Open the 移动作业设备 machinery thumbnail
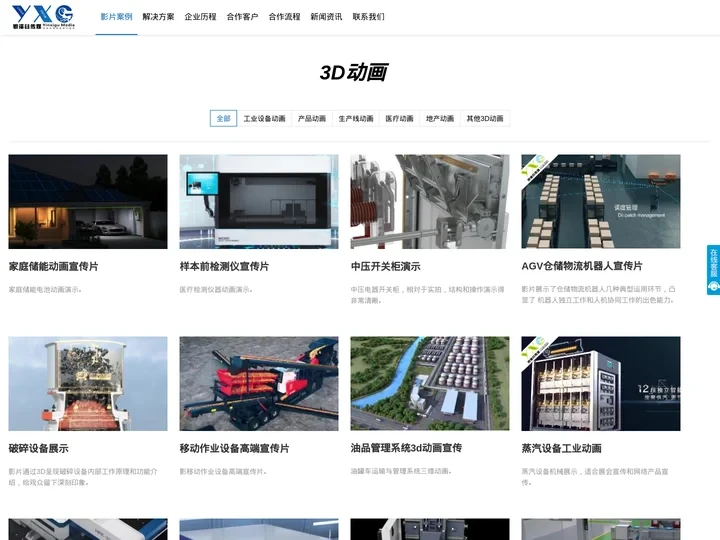Viewport: 720px width, 540px height. (x=259, y=384)
